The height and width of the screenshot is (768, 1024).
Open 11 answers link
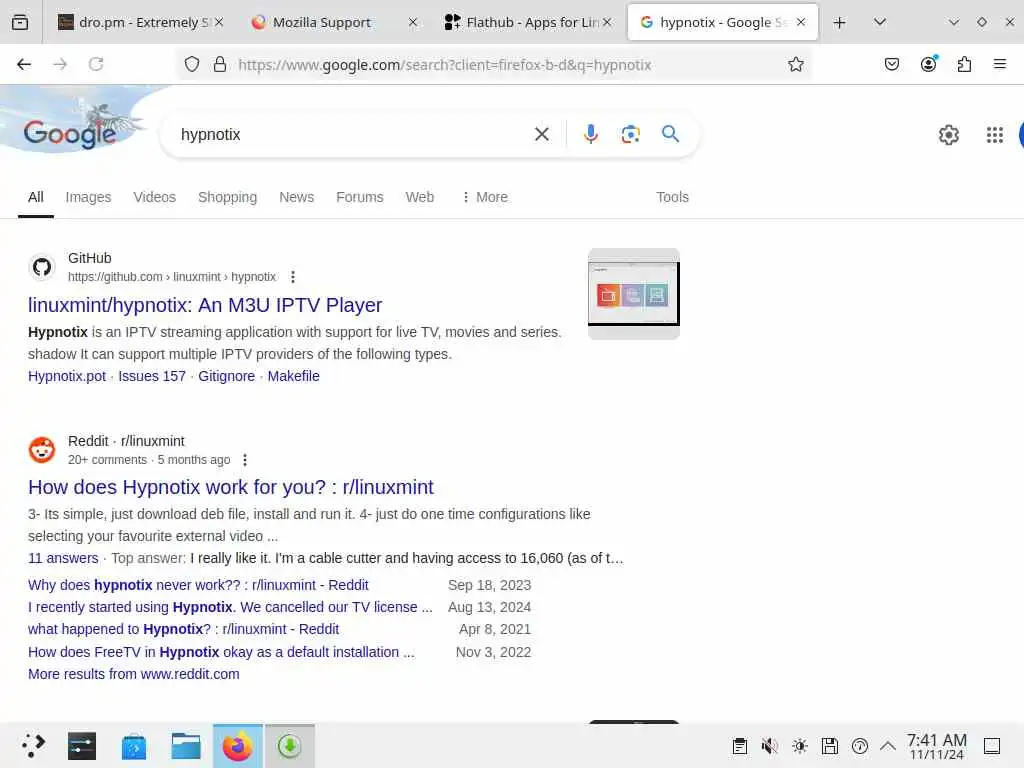coord(63,558)
